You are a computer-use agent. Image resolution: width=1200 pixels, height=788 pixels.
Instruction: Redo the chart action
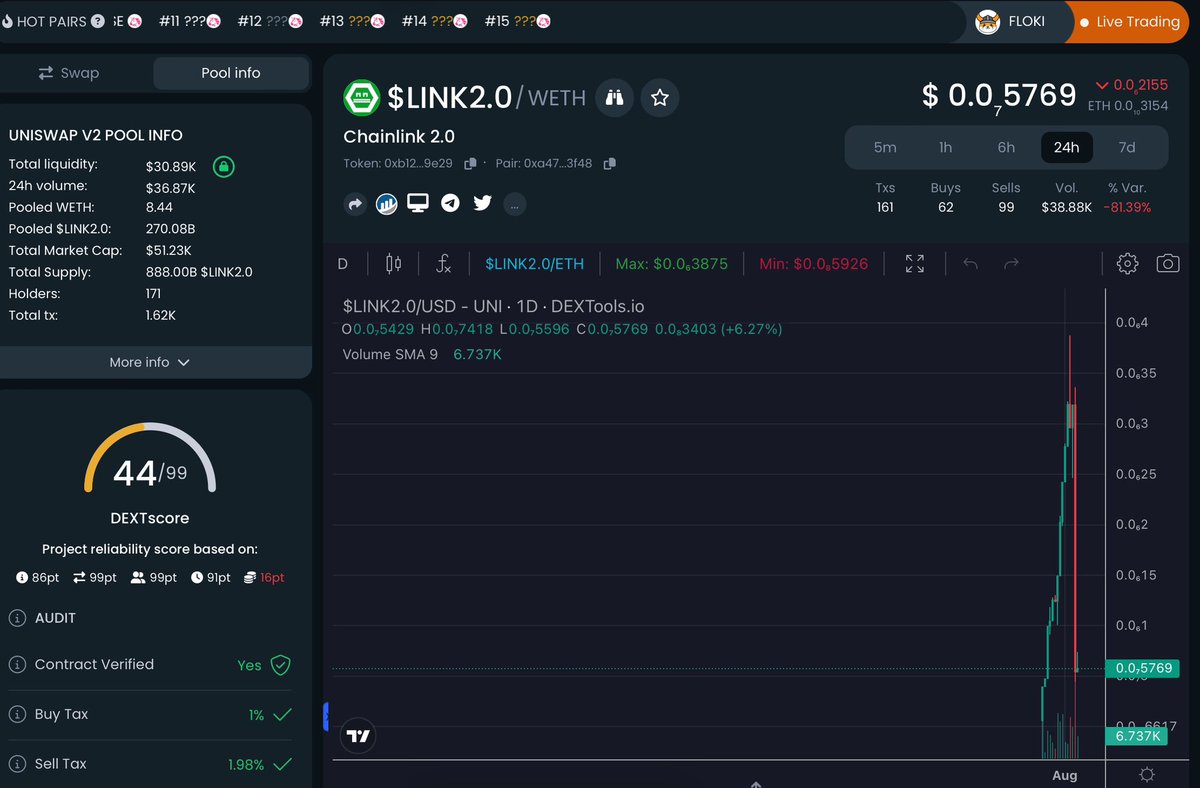1011,264
